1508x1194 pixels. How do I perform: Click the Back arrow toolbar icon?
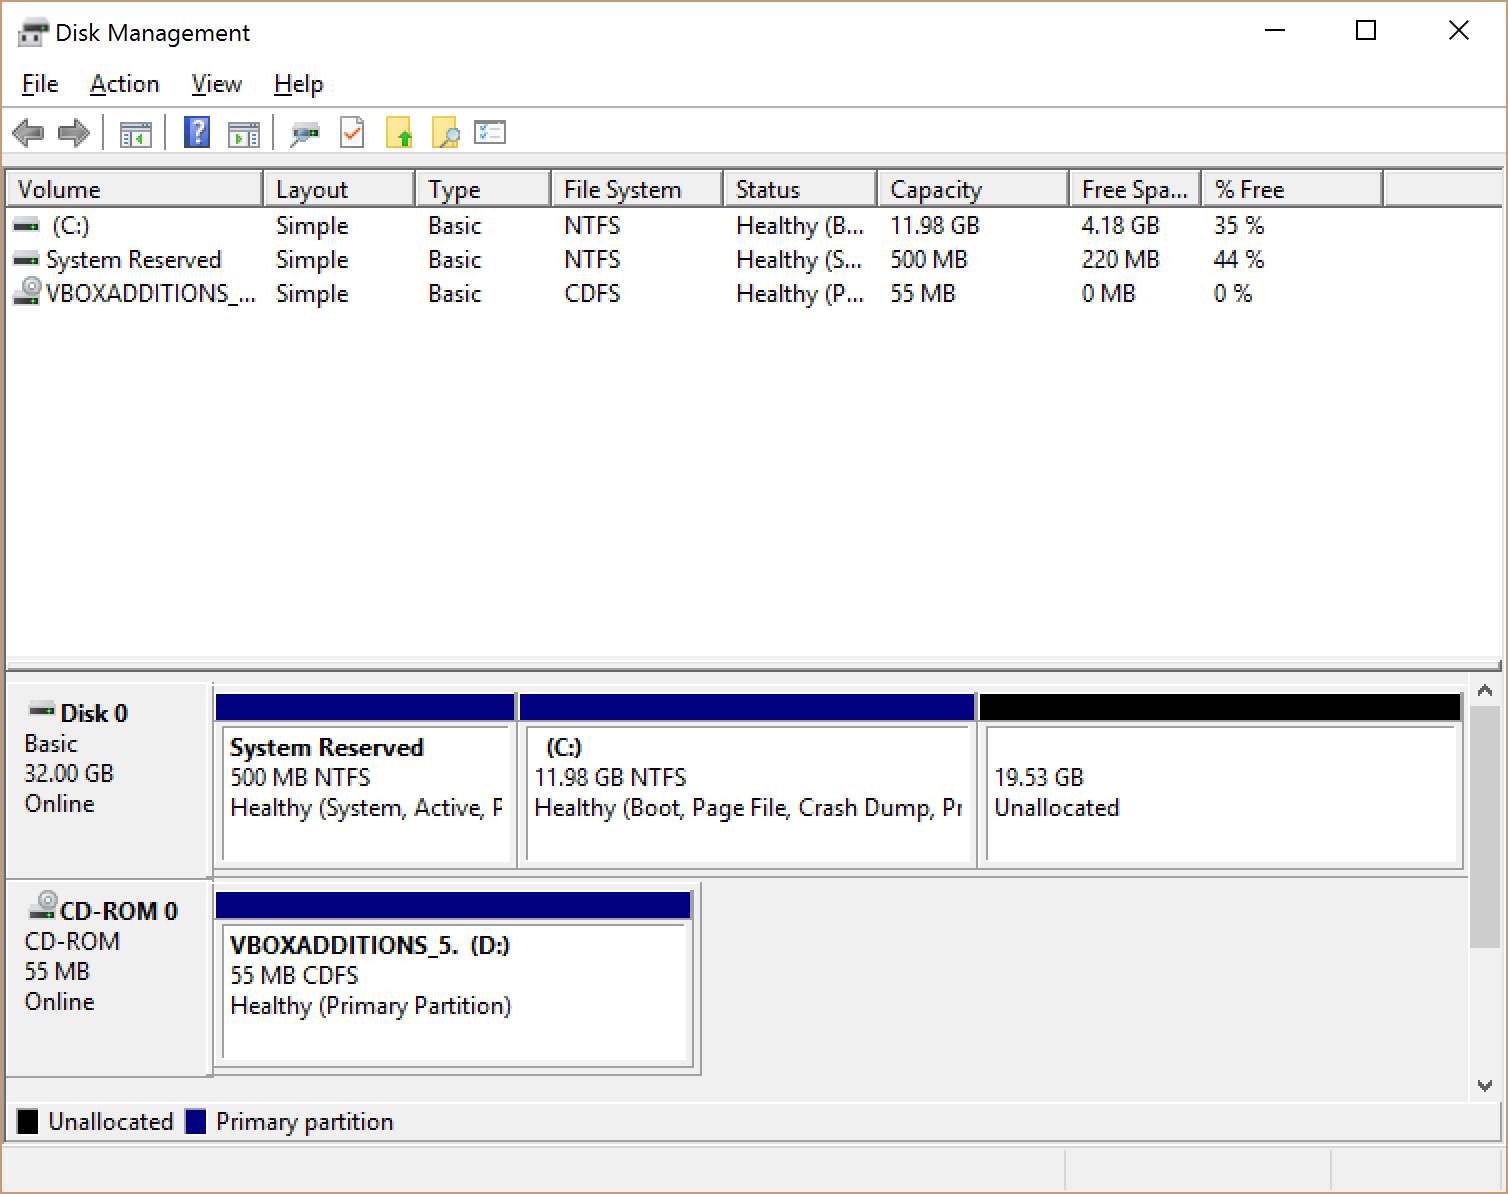tap(28, 133)
